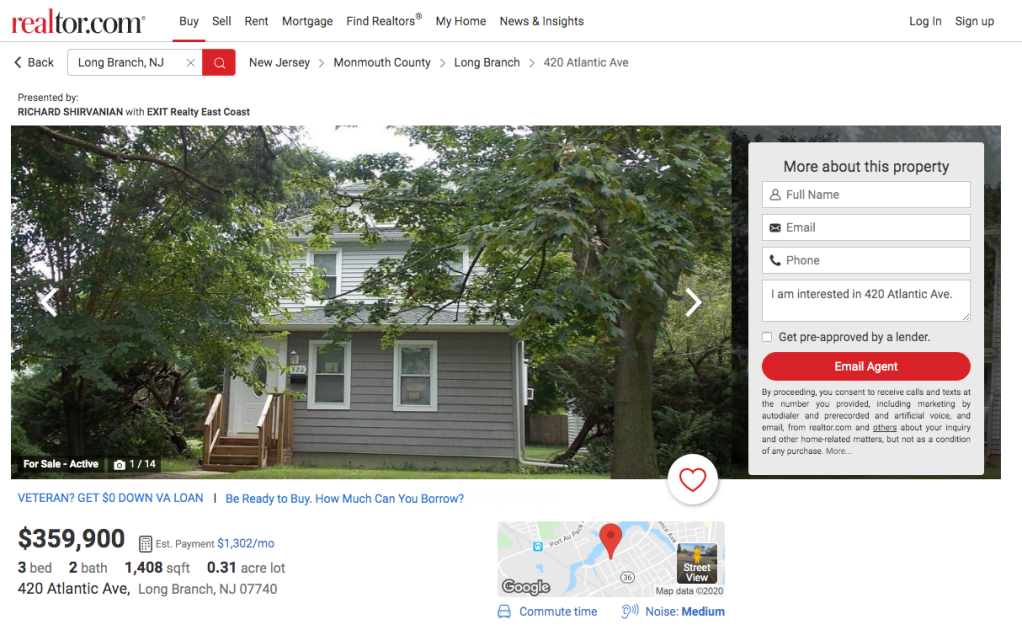Go back using the Back chevron

click(x=18, y=63)
